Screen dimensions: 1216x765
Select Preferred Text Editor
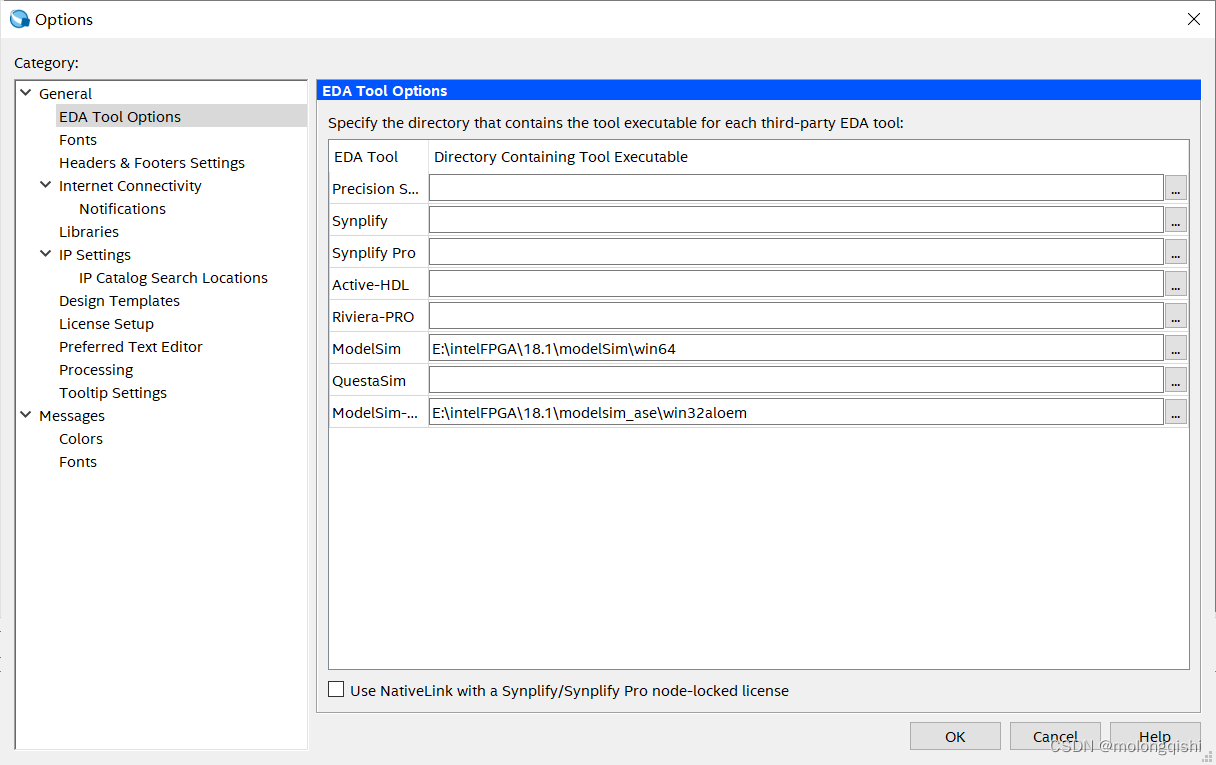pyautogui.click(x=131, y=346)
